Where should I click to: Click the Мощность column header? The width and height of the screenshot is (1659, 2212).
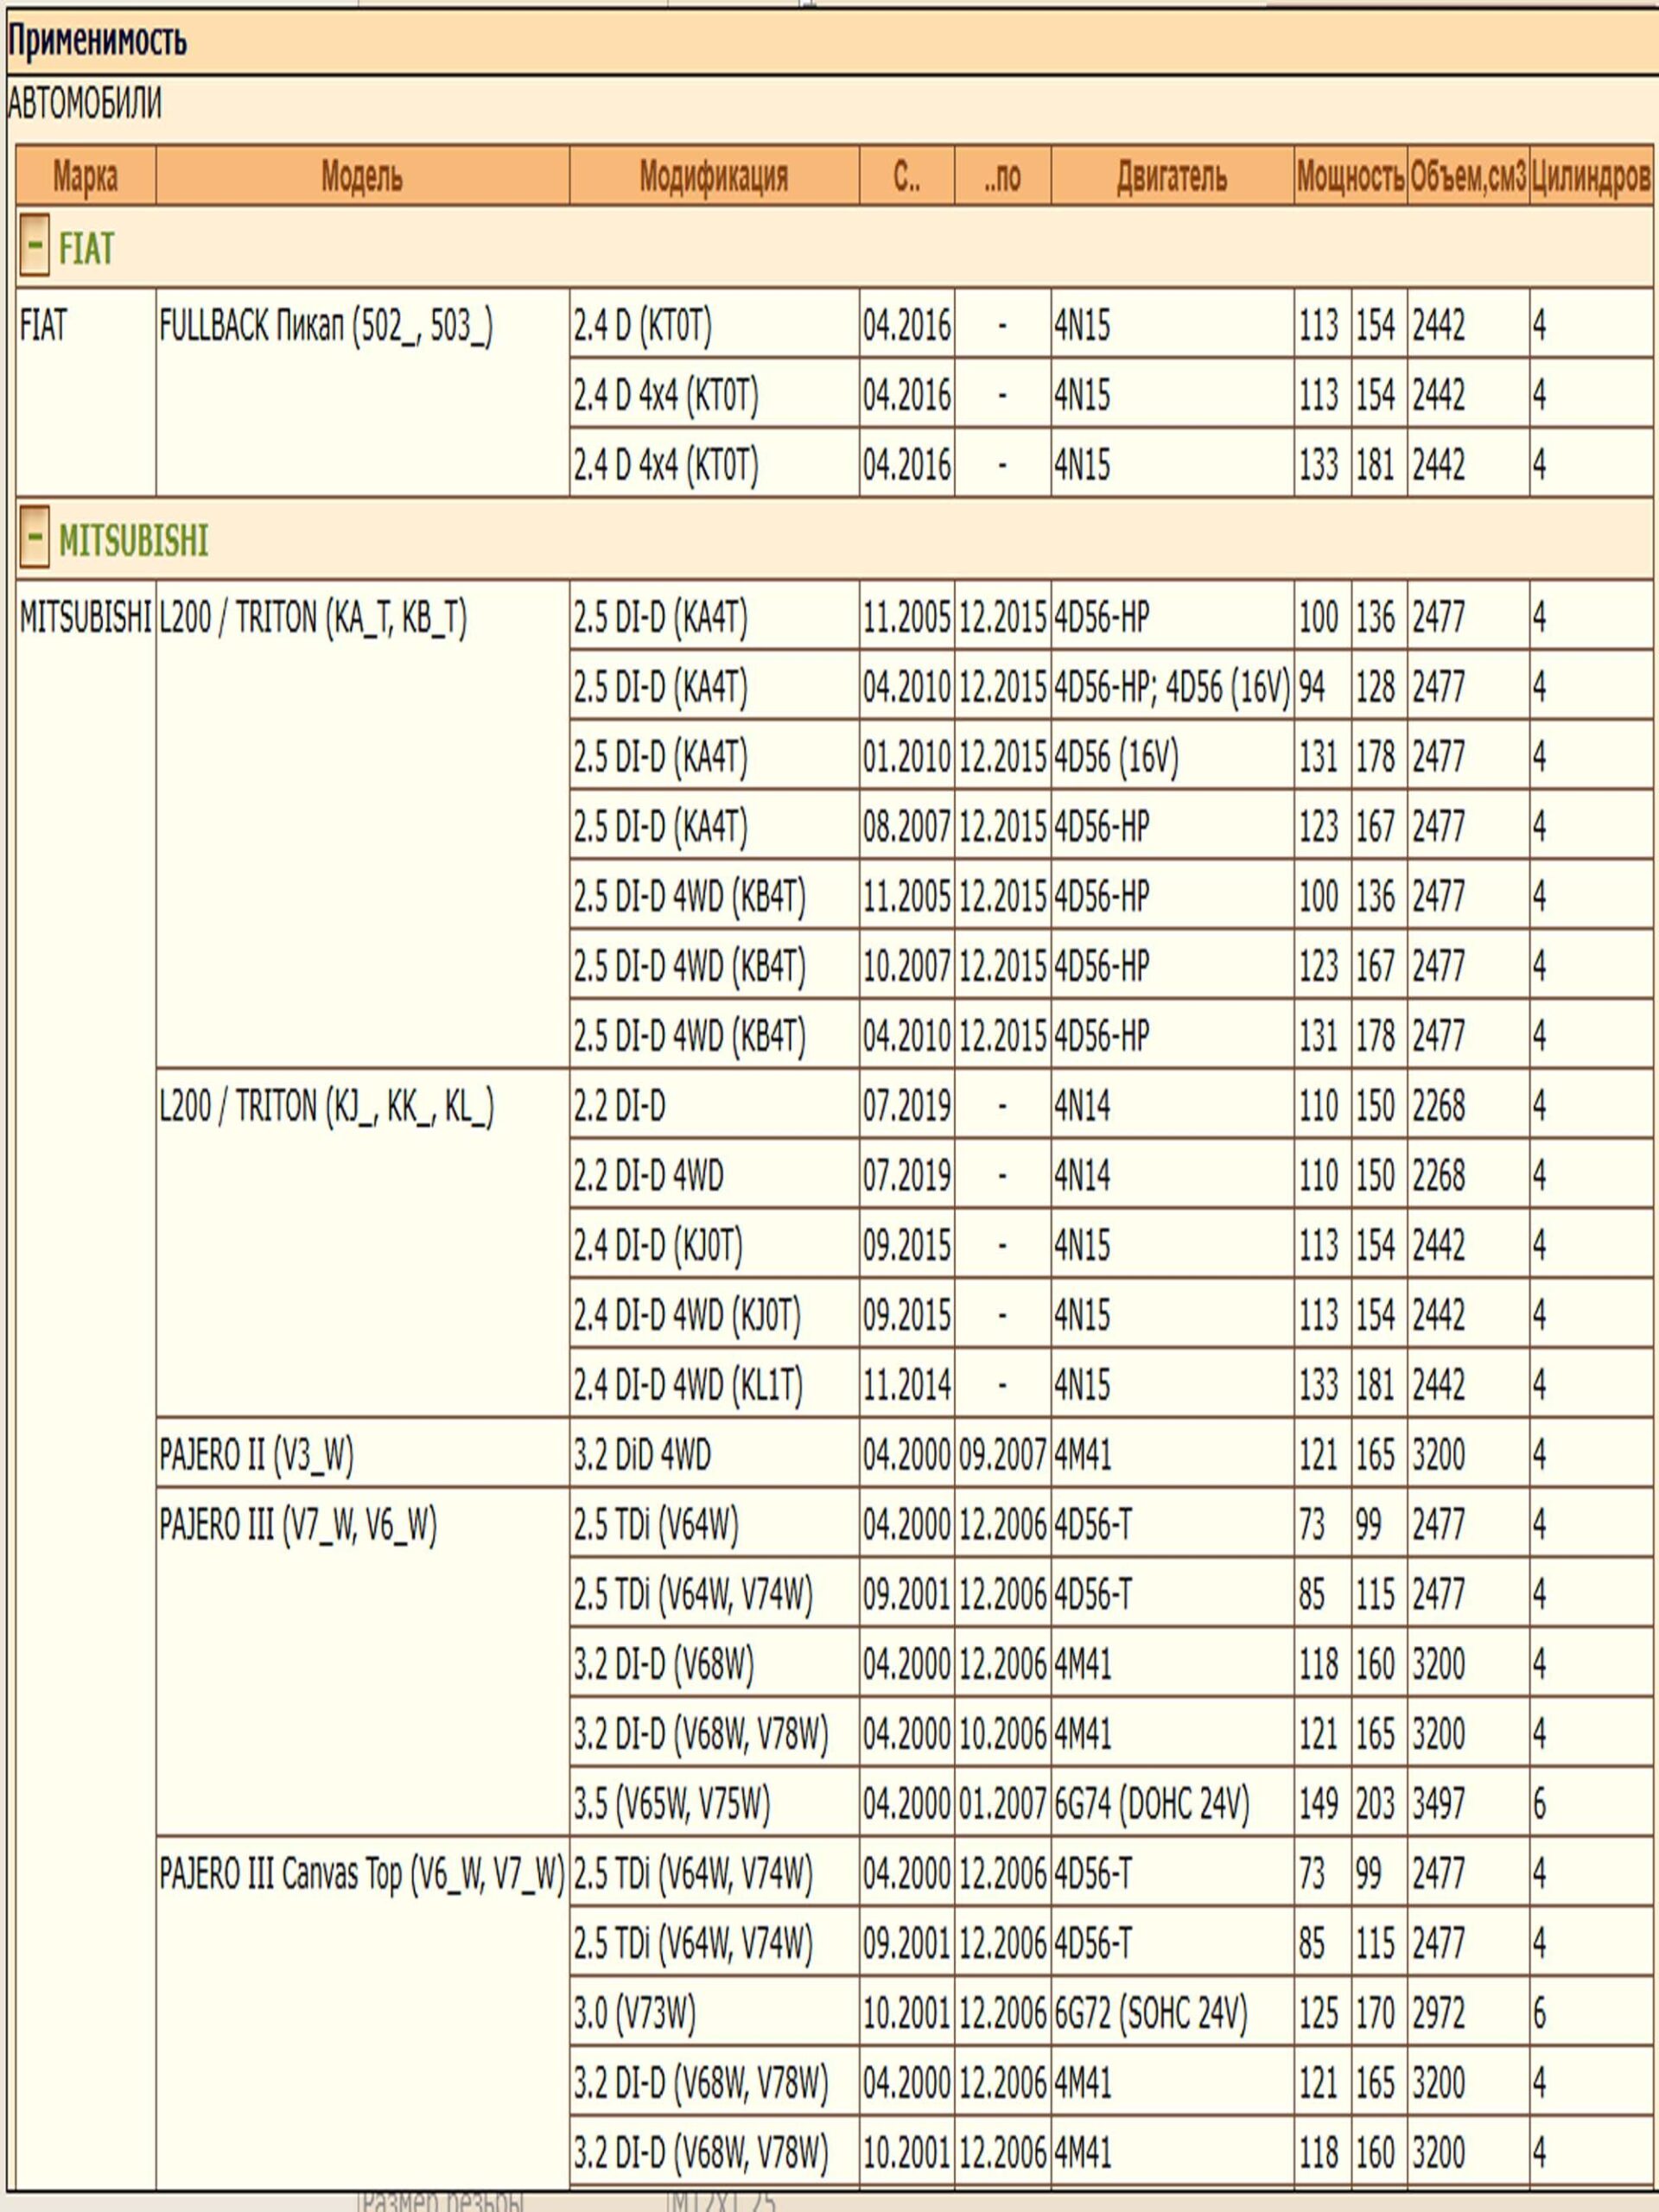(x=1350, y=177)
